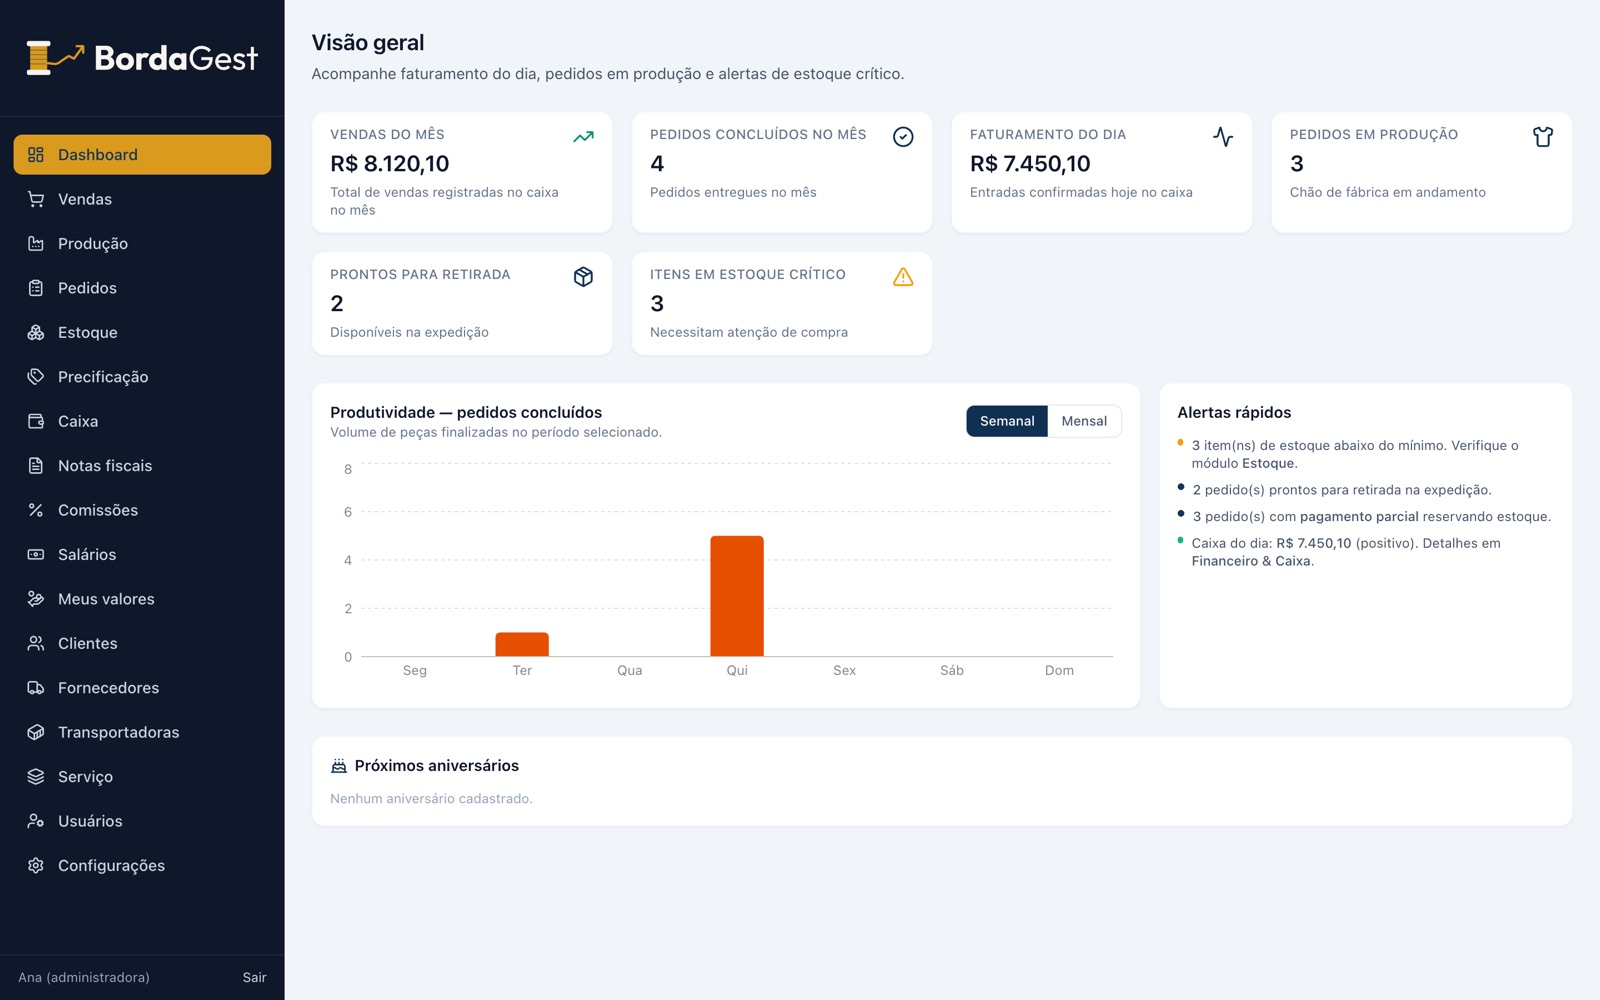This screenshot has height=1000, width=1600.
Task: Switch chart to Mensal view
Action: pyautogui.click(x=1084, y=421)
